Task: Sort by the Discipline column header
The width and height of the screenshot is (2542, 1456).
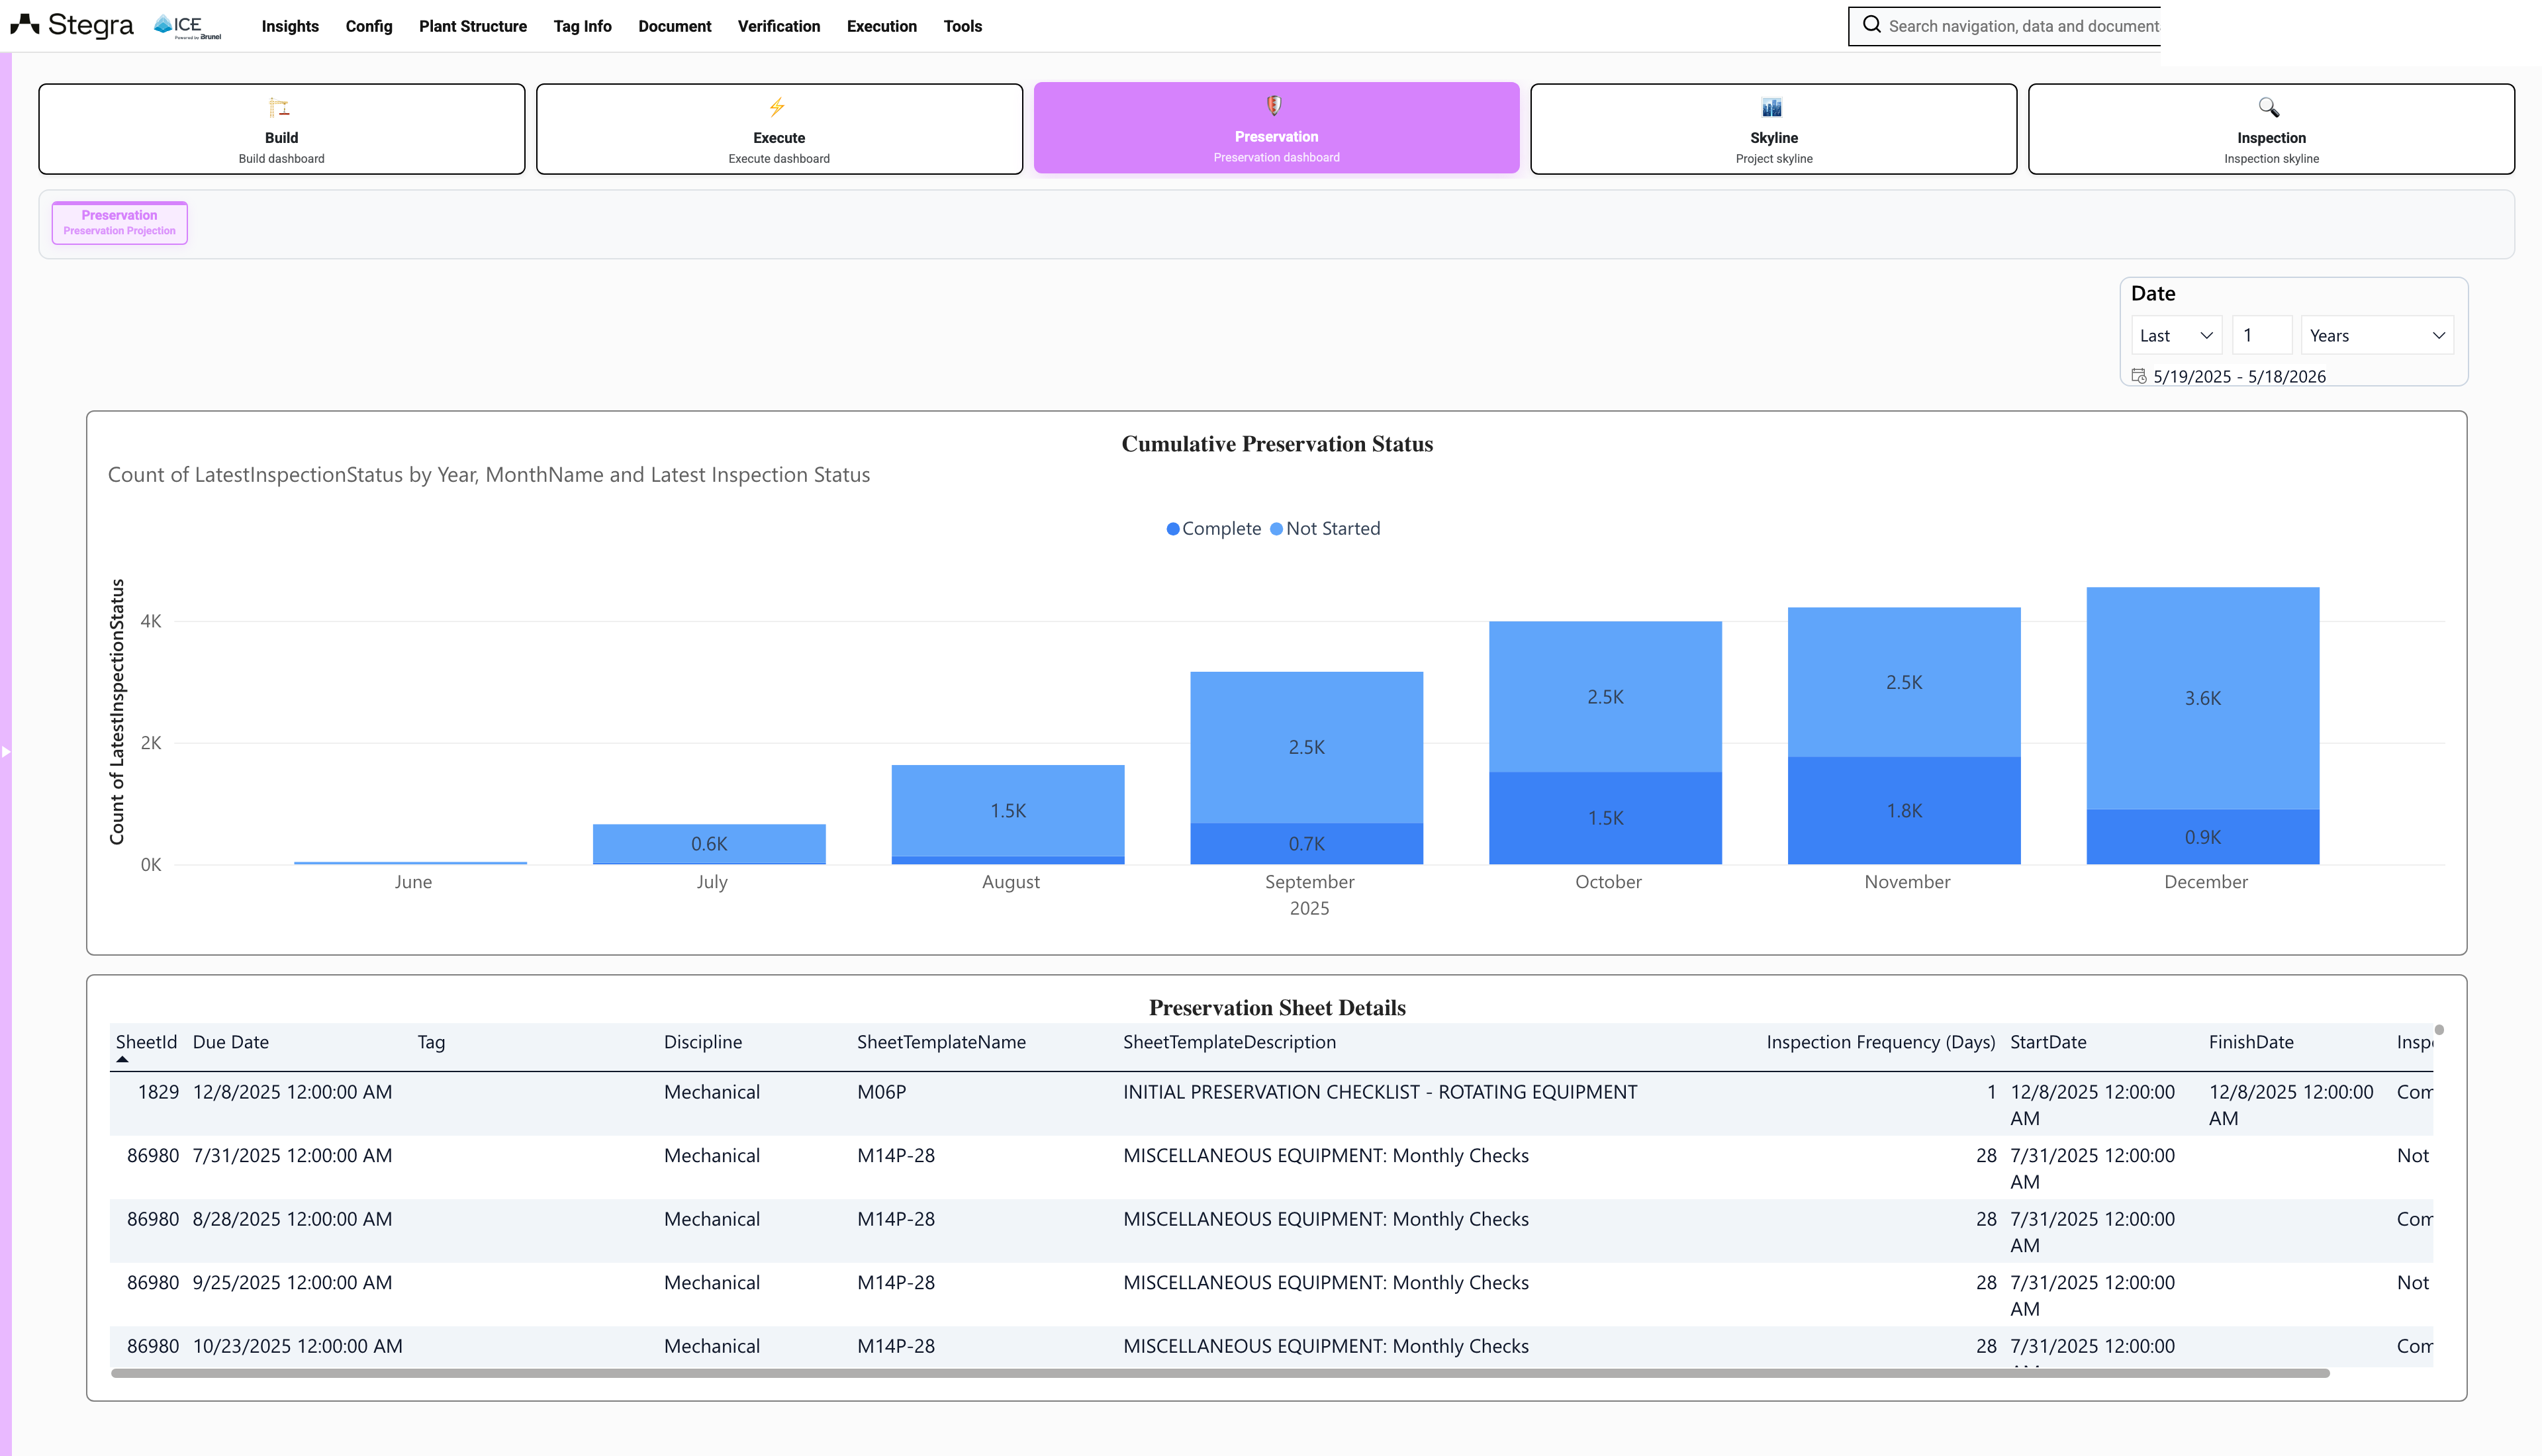Action: point(703,1042)
